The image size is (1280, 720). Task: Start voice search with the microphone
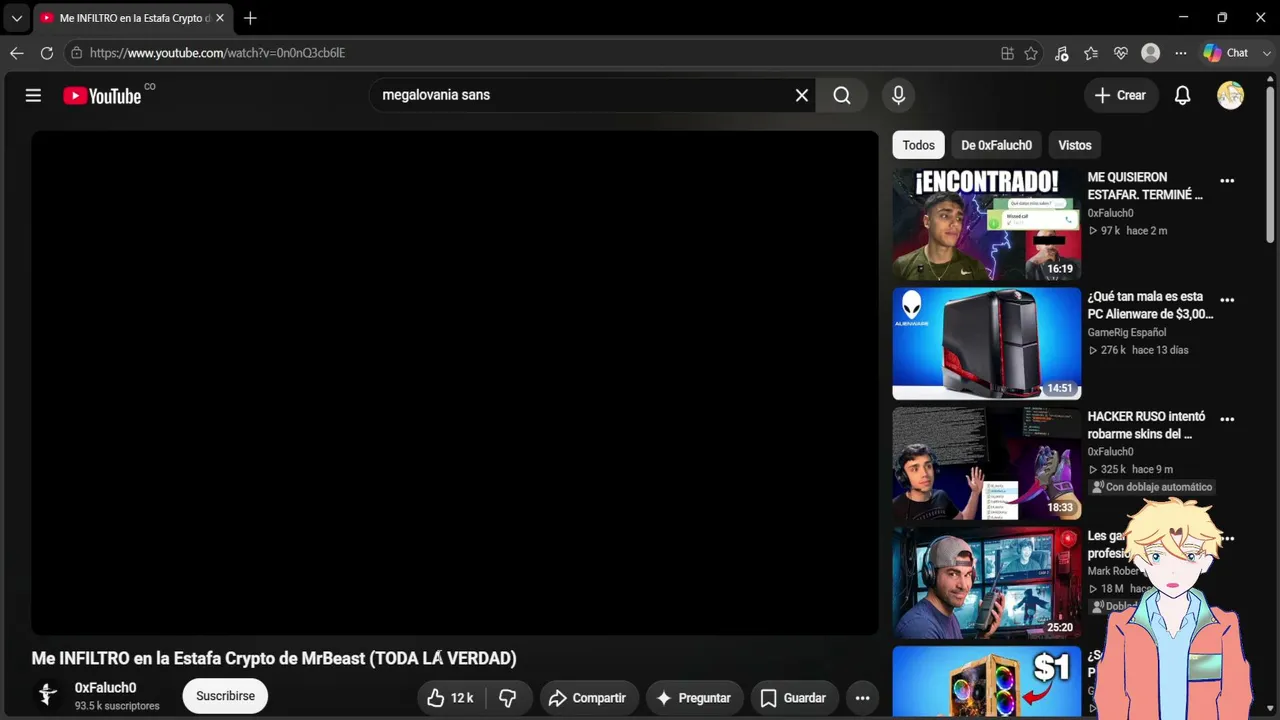tap(898, 95)
